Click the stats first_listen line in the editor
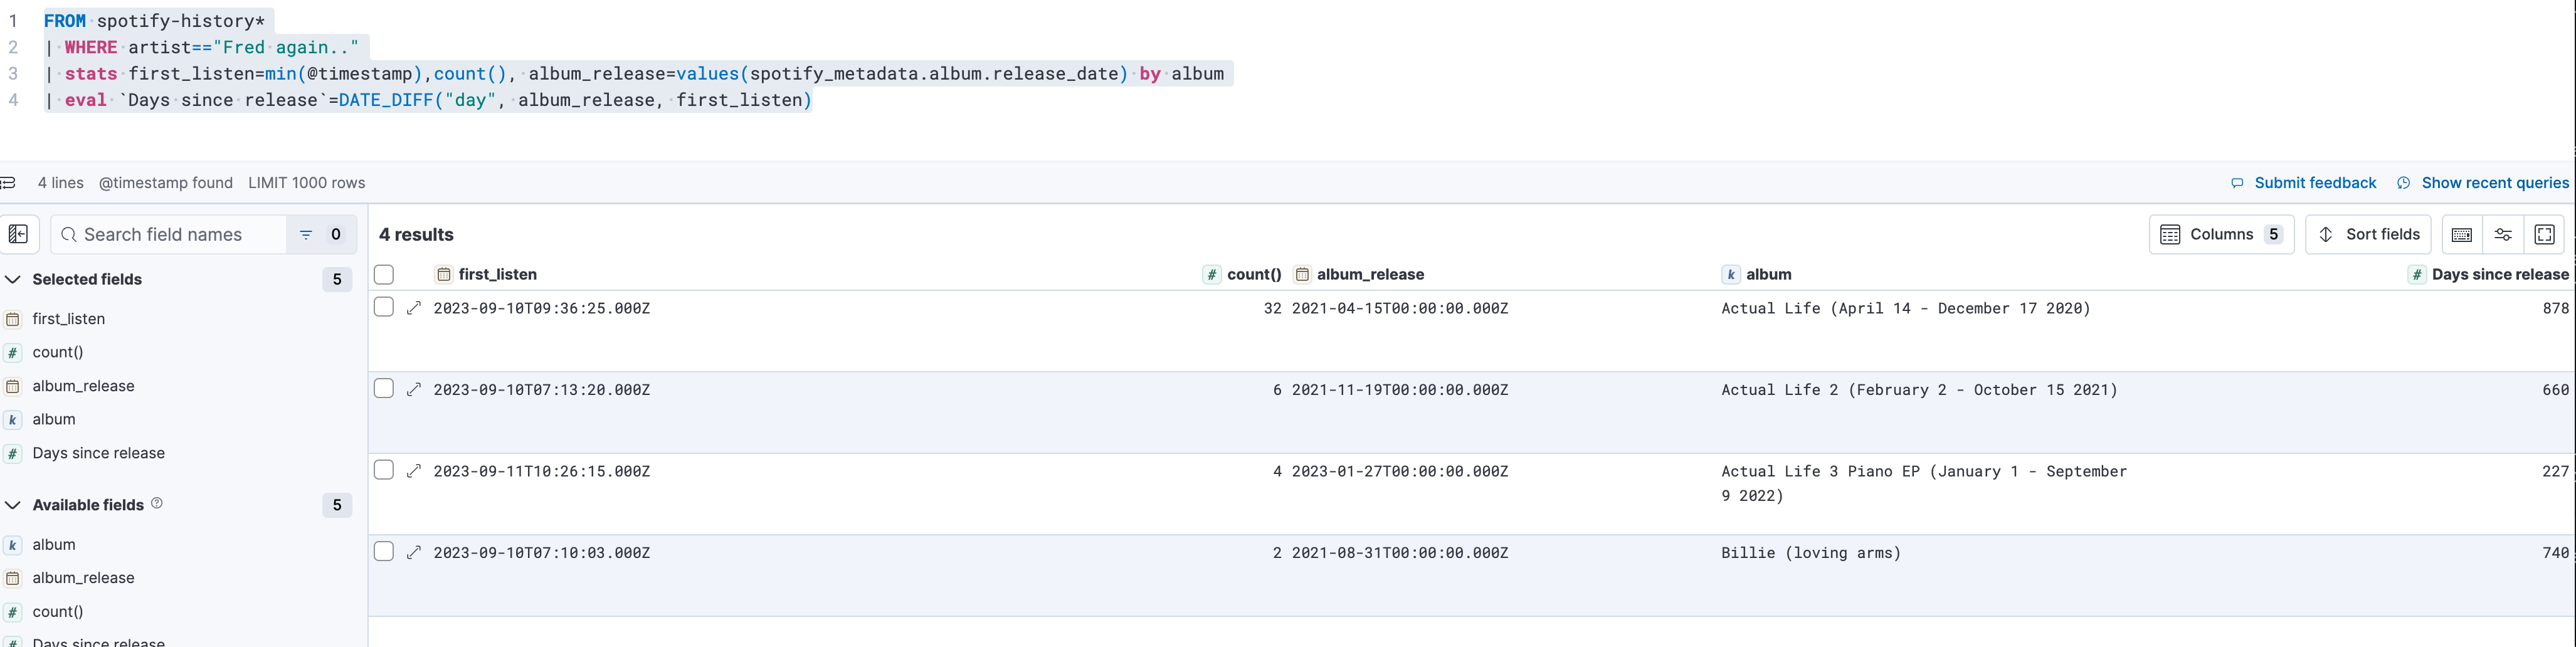 click(x=634, y=74)
